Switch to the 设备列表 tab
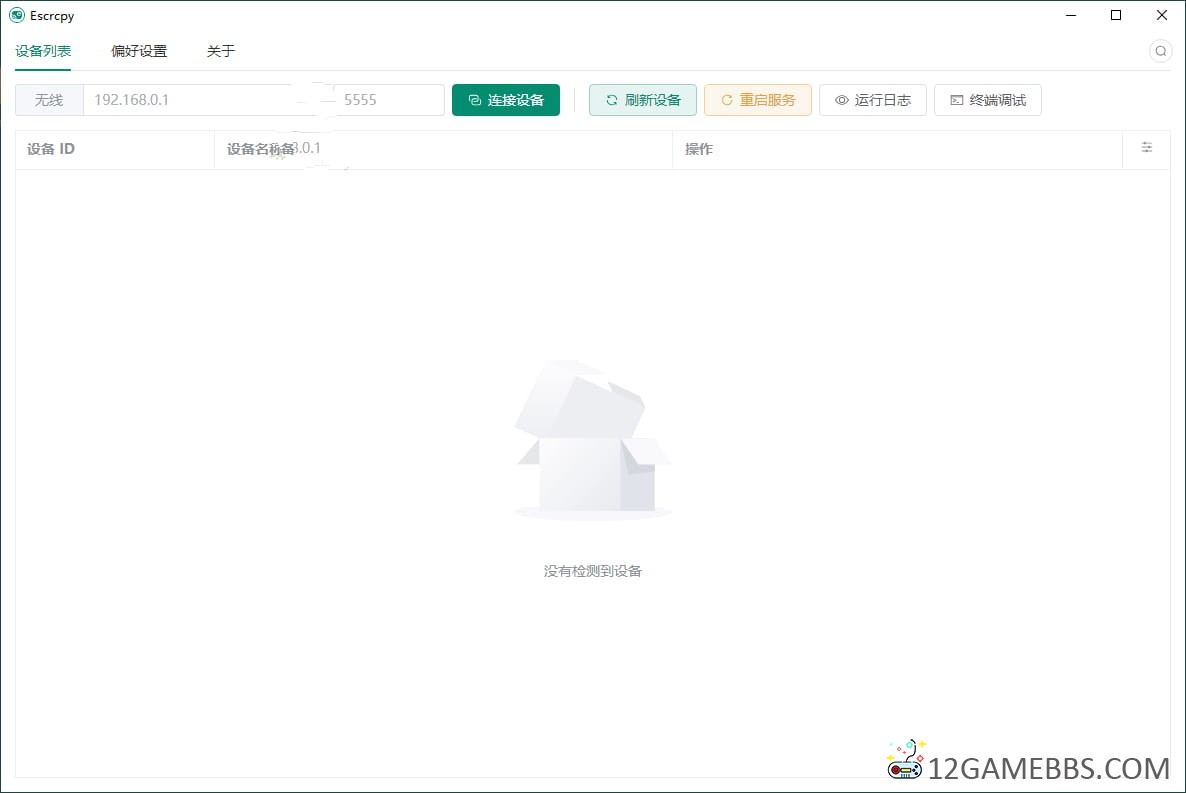Viewport: 1186px width, 793px height. [43, 51]
